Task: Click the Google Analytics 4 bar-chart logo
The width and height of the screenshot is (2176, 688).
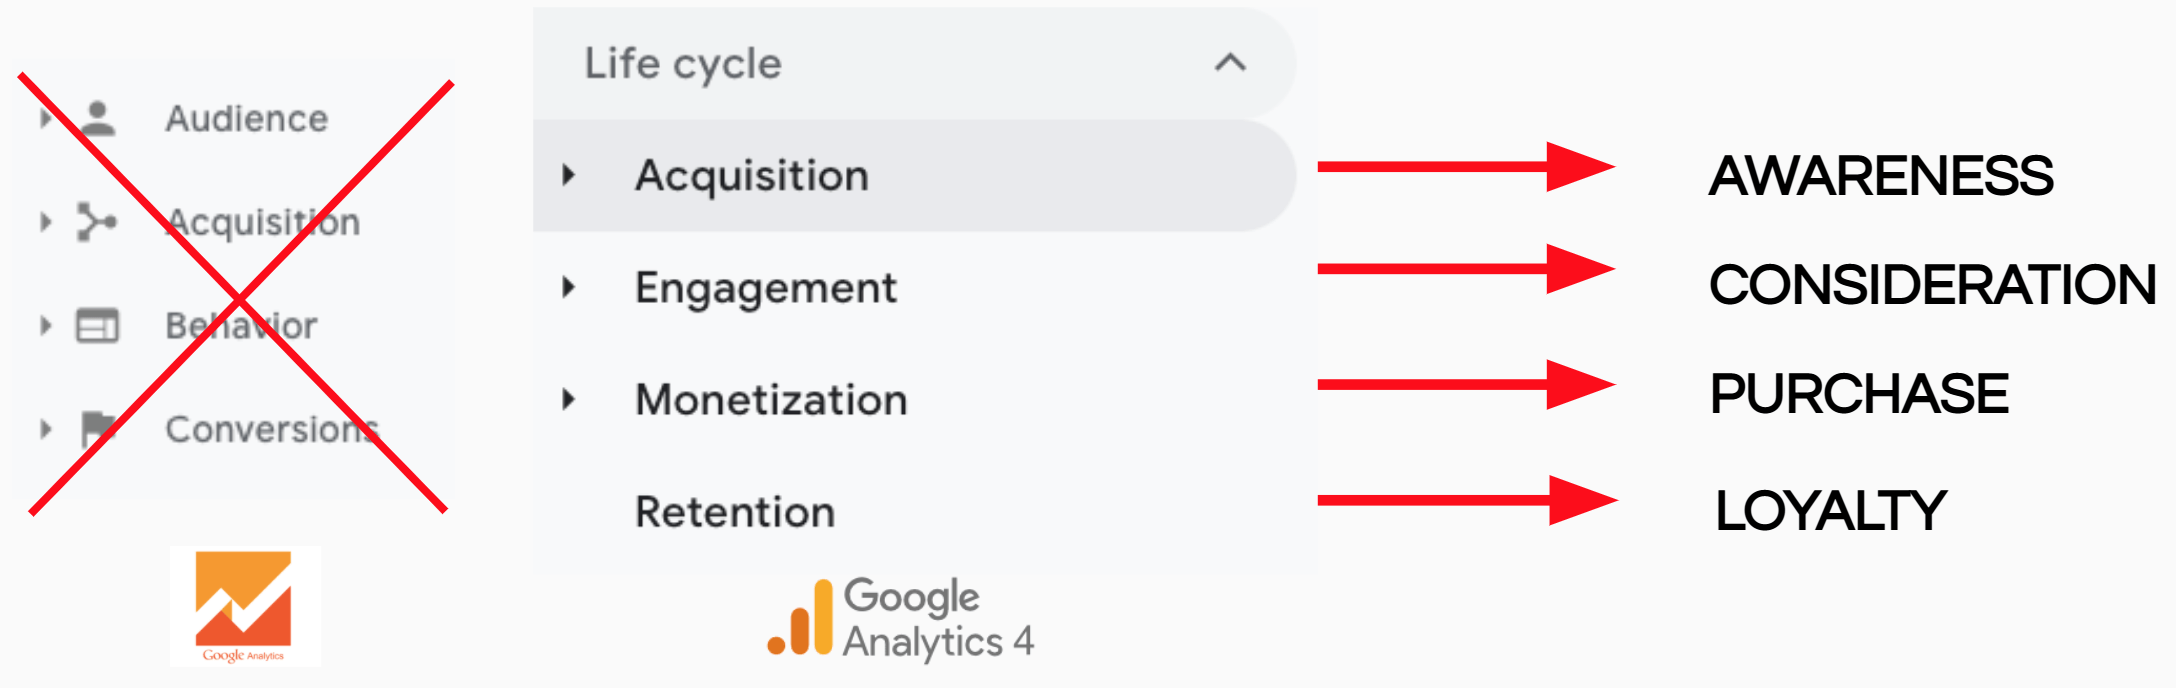Action: (x=801, y=618)
